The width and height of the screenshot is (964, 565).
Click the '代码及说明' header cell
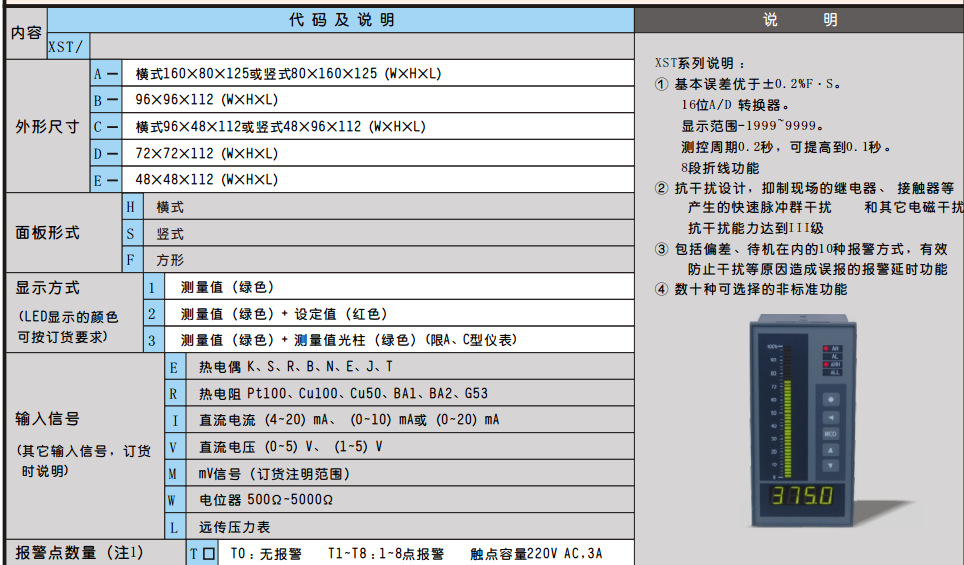tap(341, 20)
